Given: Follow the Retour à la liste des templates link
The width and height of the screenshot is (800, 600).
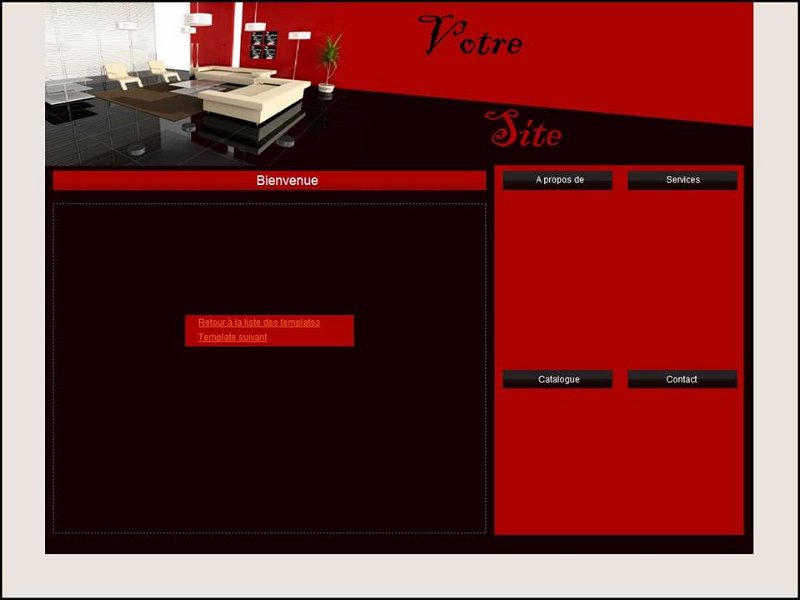Looking at the screenshot, I should [x=259, y=322].
